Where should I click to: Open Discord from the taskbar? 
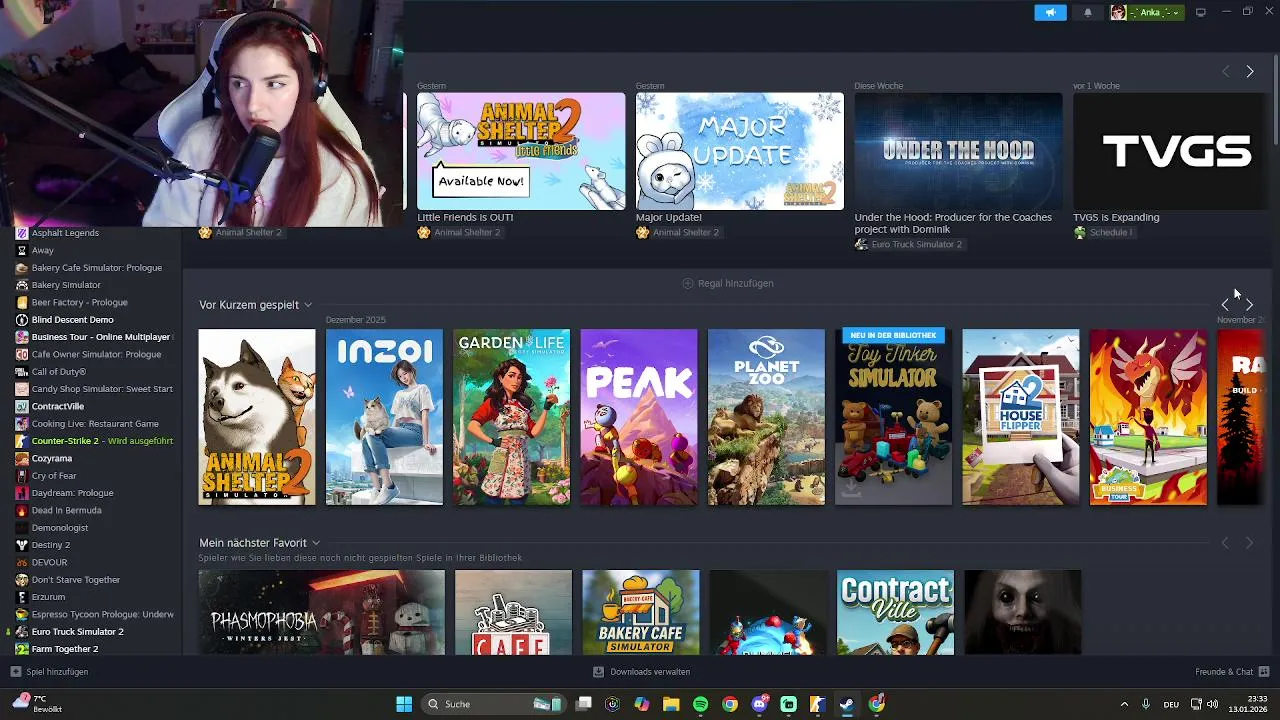759,704
